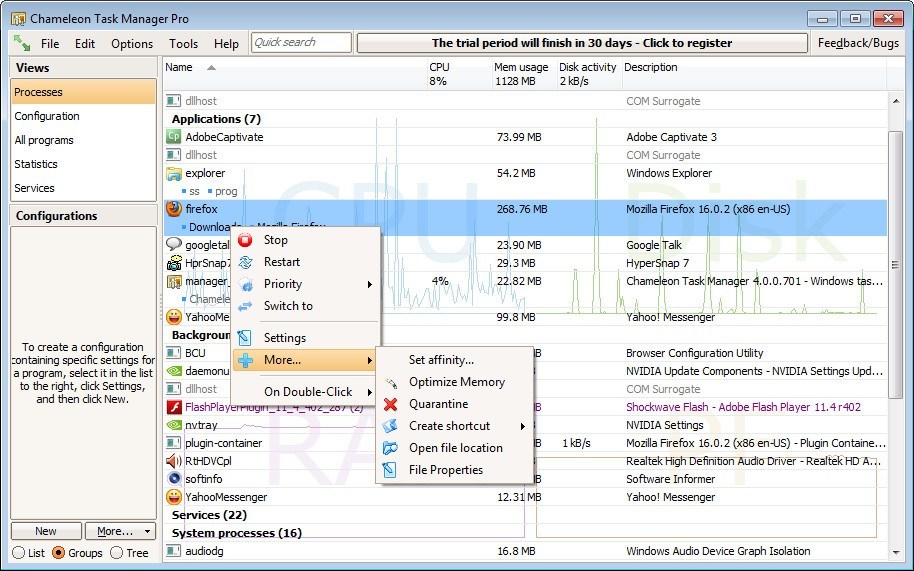Viewport: 914px width, 571px height.
Task: Expand the Services (22) group
Action: click(x=209, y=515)
